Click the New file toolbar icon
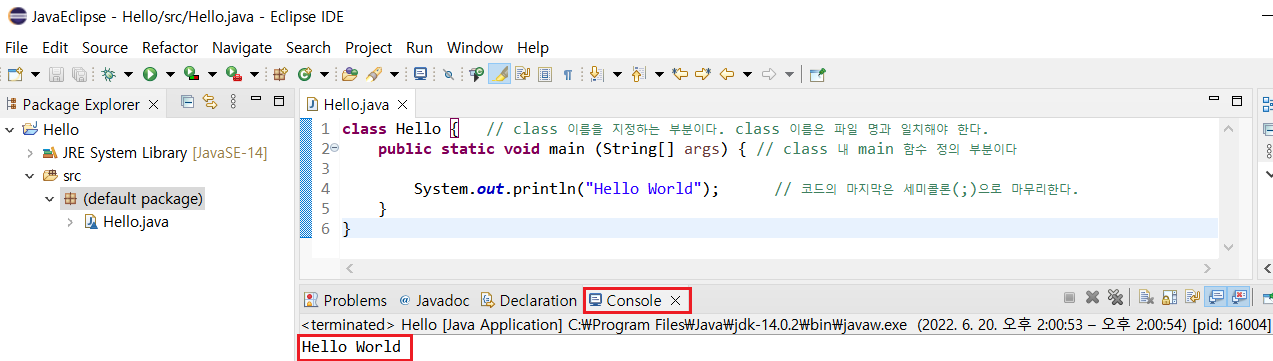The image size is (1273, 361). 15,74
